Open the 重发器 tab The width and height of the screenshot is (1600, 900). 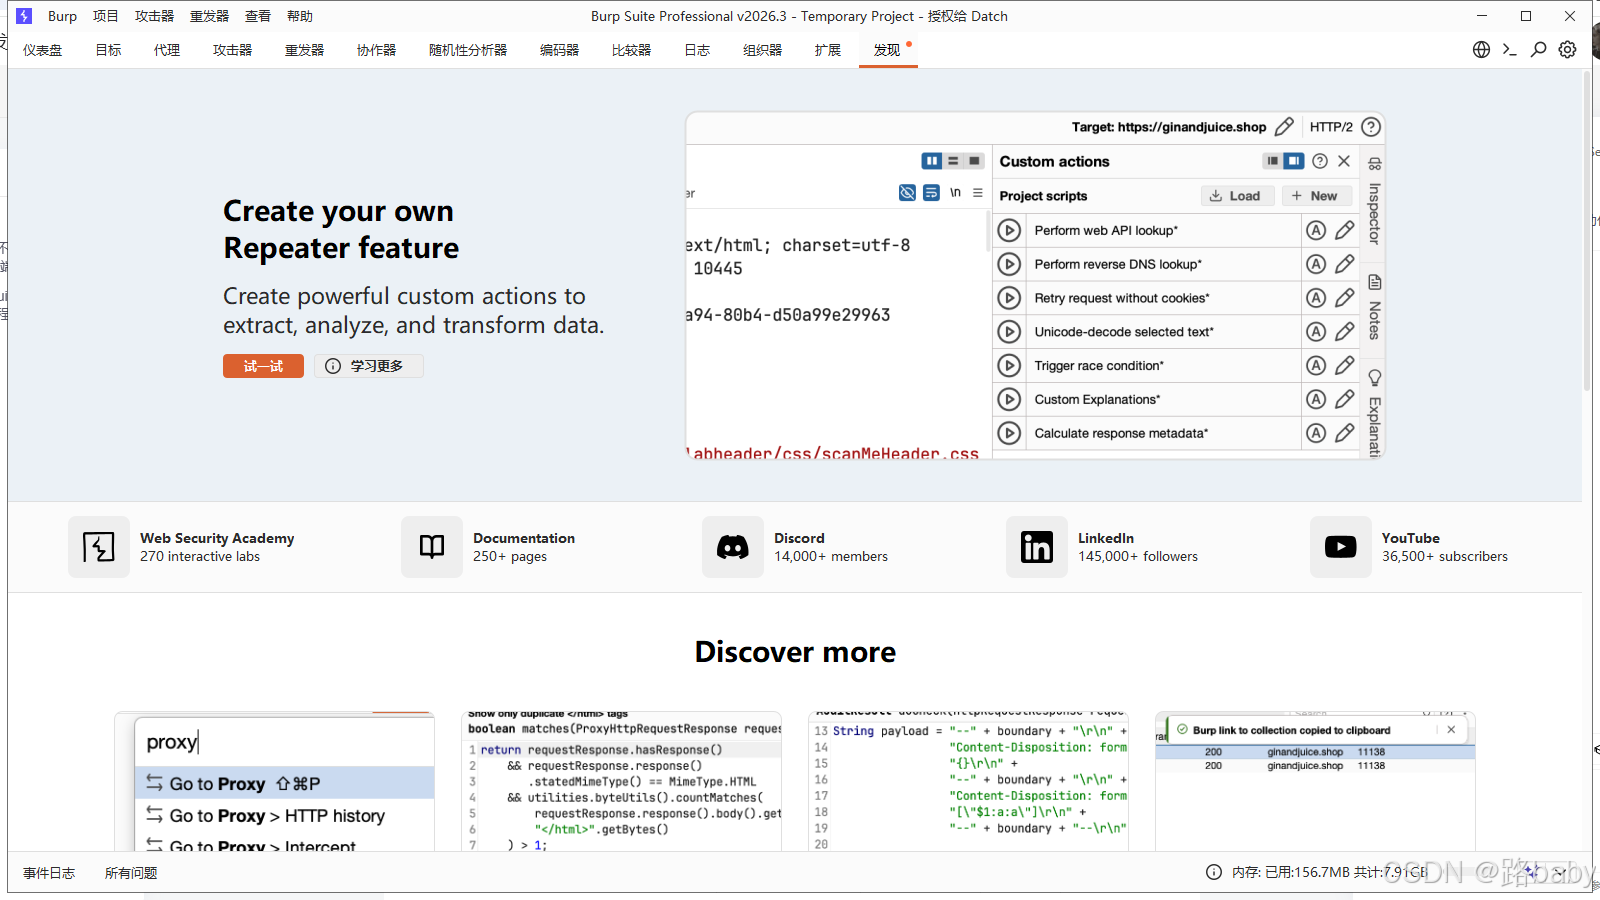point(304,50)
